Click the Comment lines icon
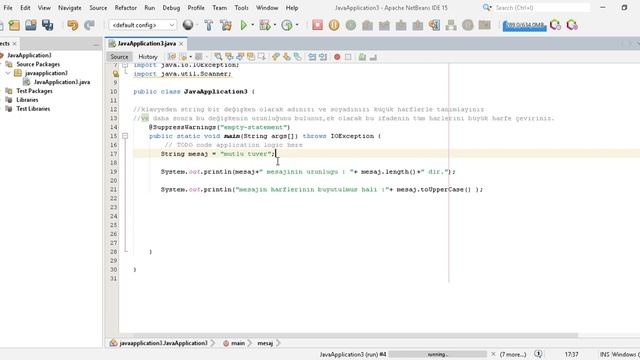 click(362, 57)
